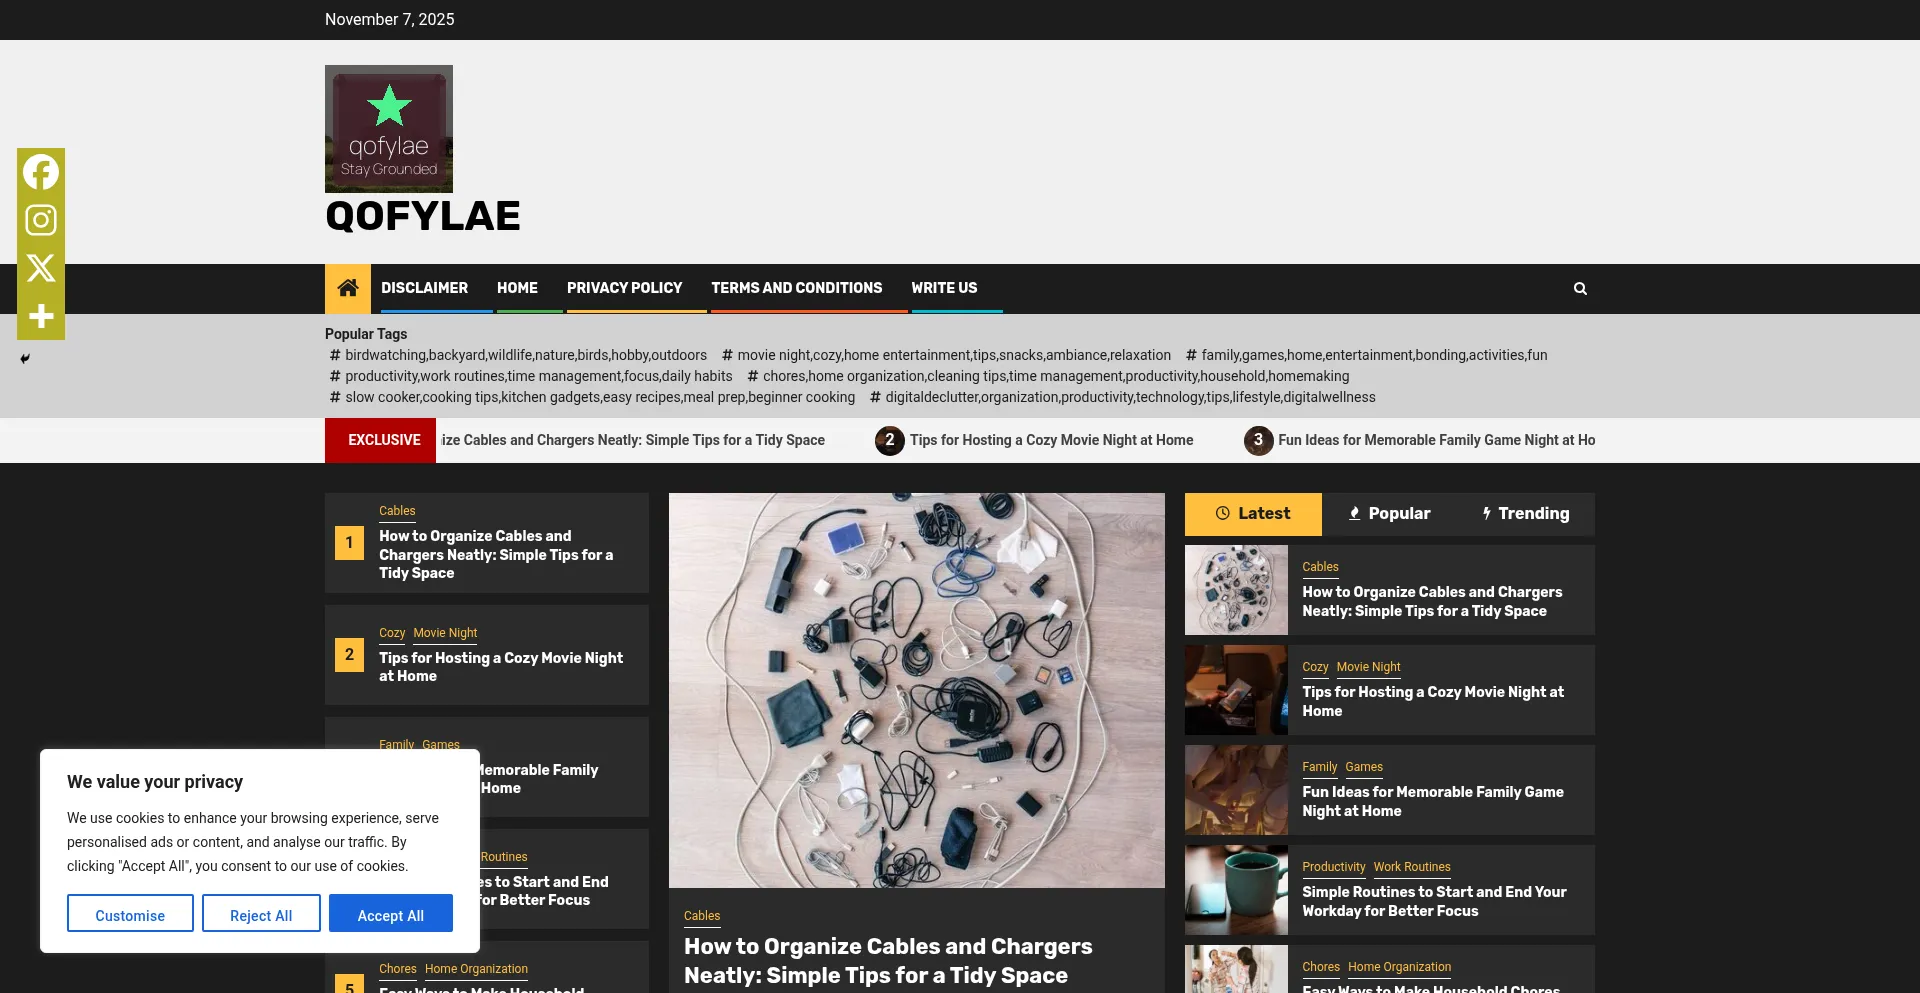The image size is (1920, 993).
Task: Open the Instagram share icon
Action: (x=41, y=220)
